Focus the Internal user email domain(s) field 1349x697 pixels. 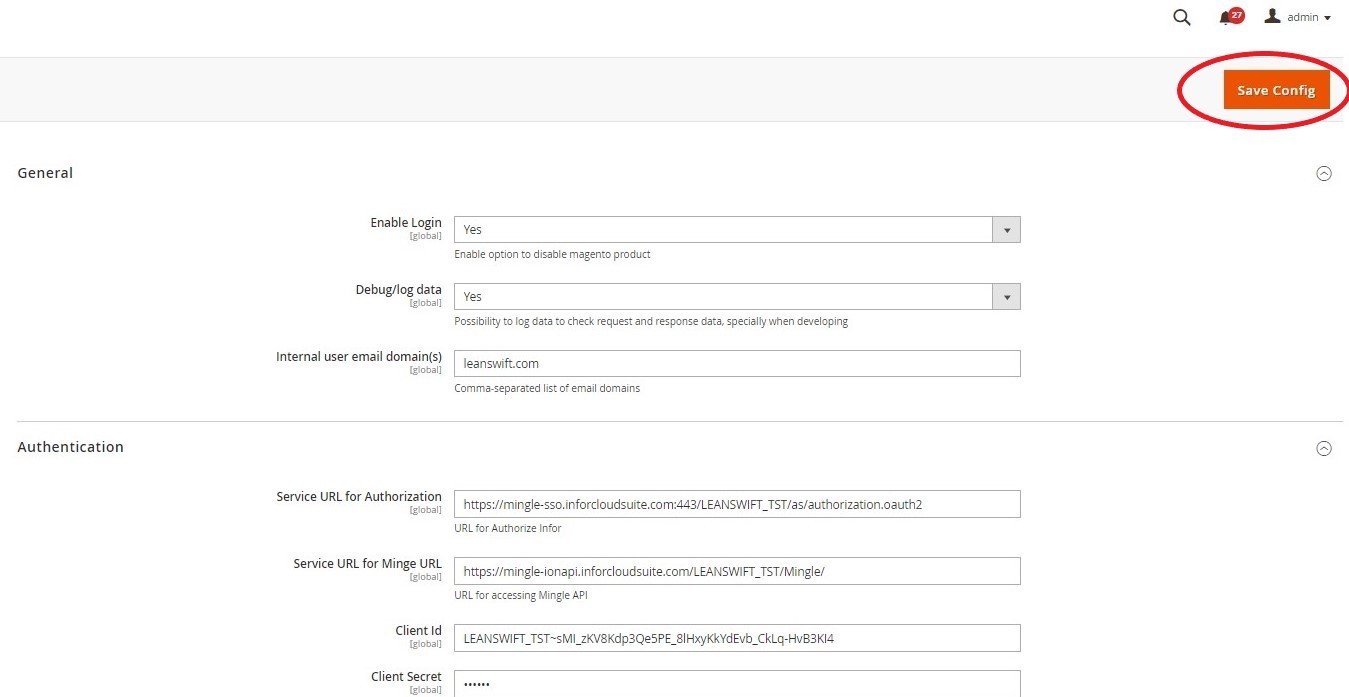pos(737,364)
